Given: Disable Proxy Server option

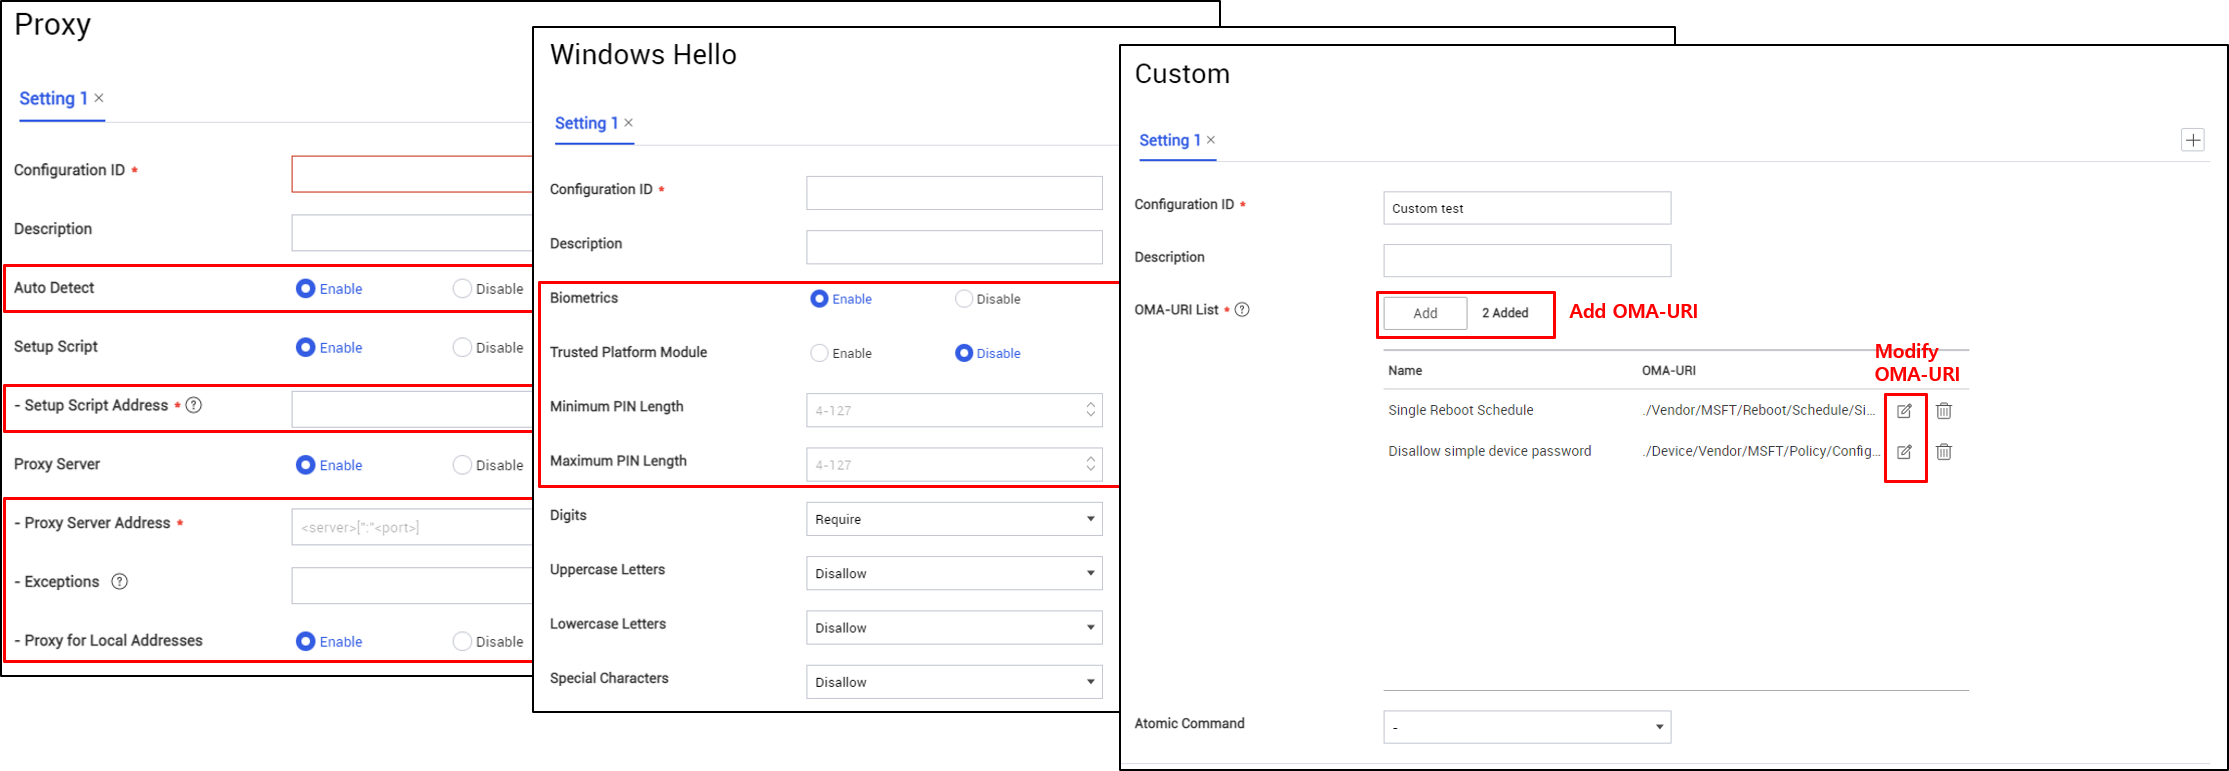Looking at the screenshot, I should pos(462,465).
